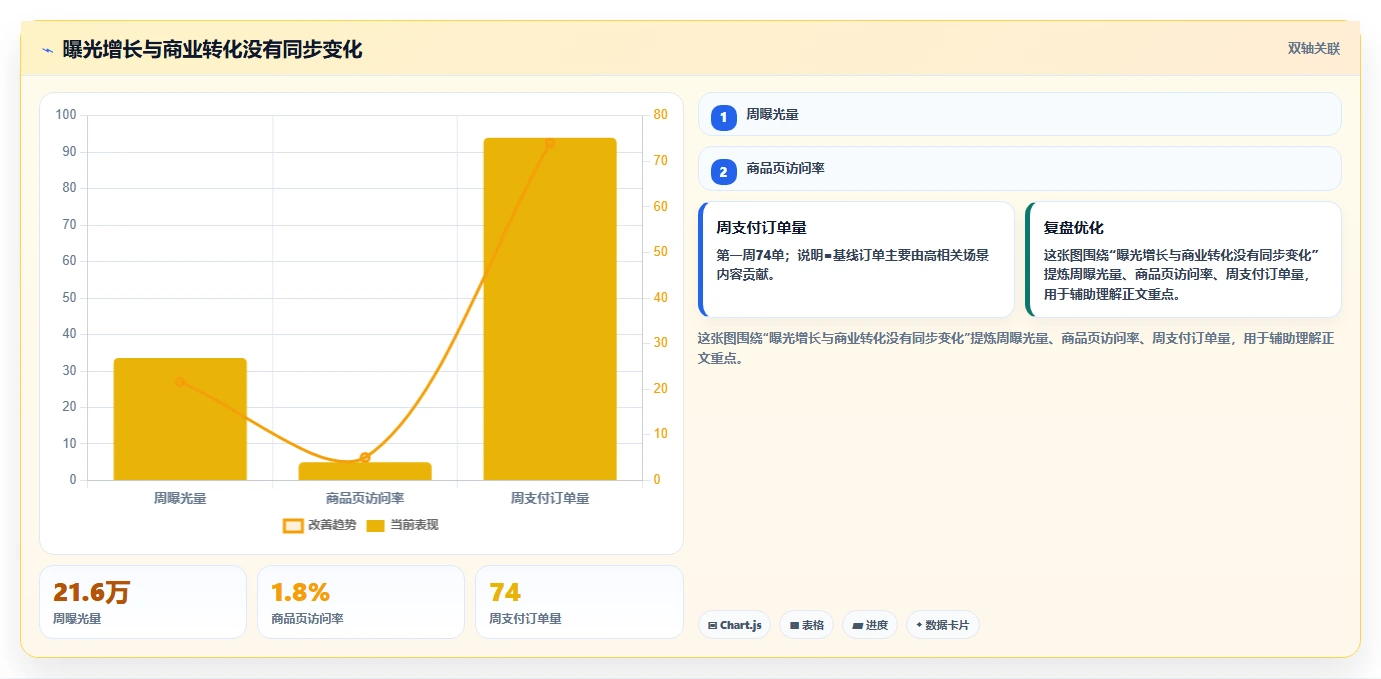This screenshot has height=679, width=1381.
Task: Click numbered badge 2 for 商品页访问率
Action: (724, 172)
